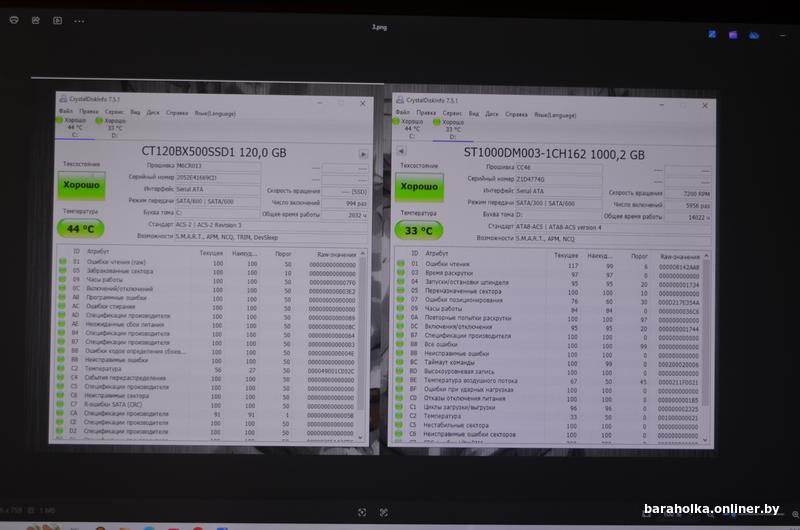Open the Диск menu in the right CrystalDiskInfo window

492,114
